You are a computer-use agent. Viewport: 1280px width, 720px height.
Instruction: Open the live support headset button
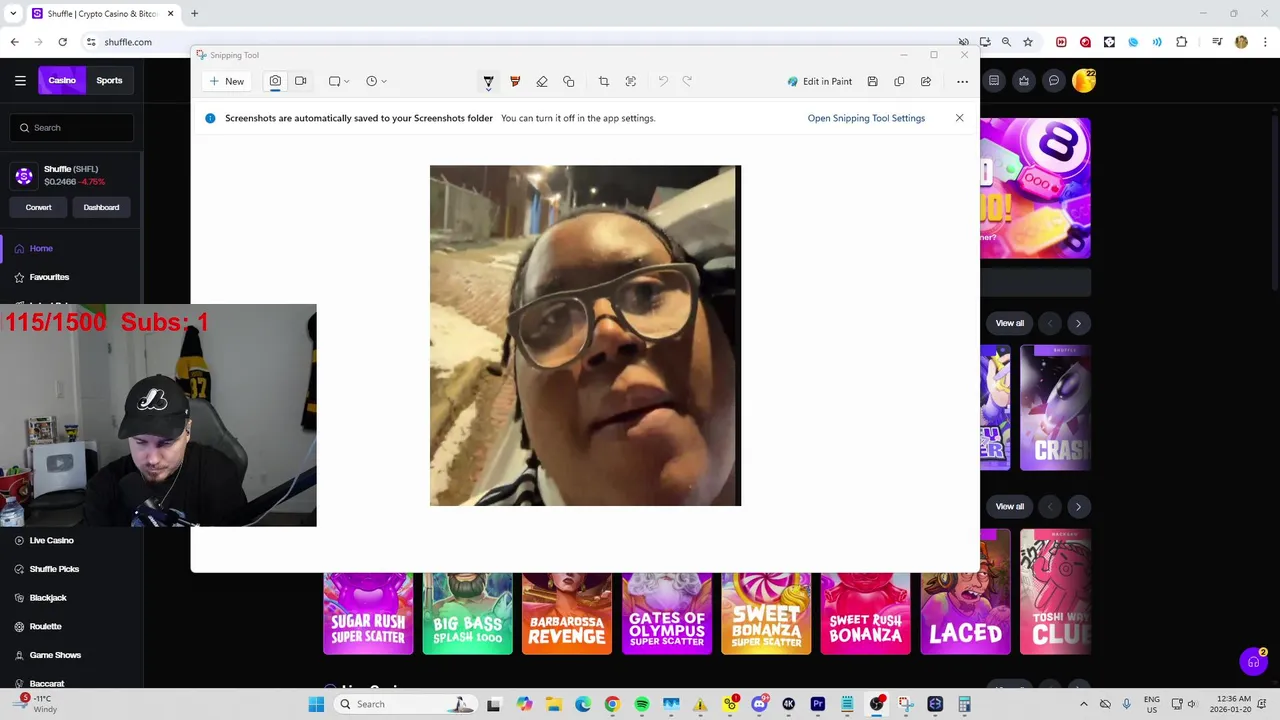(x=1254, y=662)
